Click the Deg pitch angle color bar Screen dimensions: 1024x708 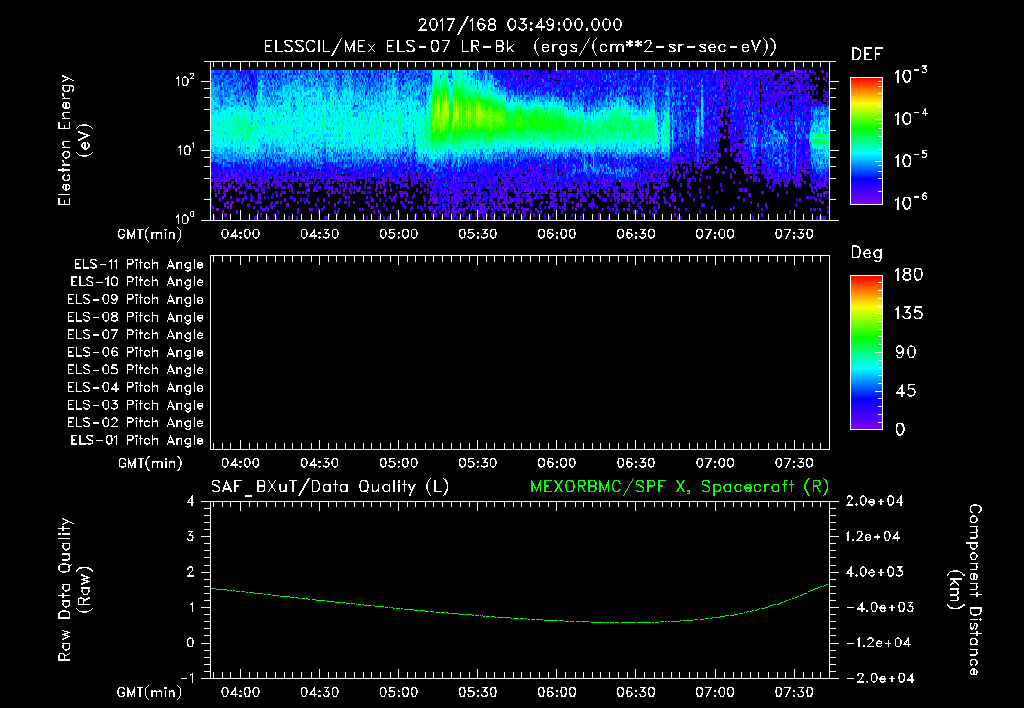pos(866,353)
